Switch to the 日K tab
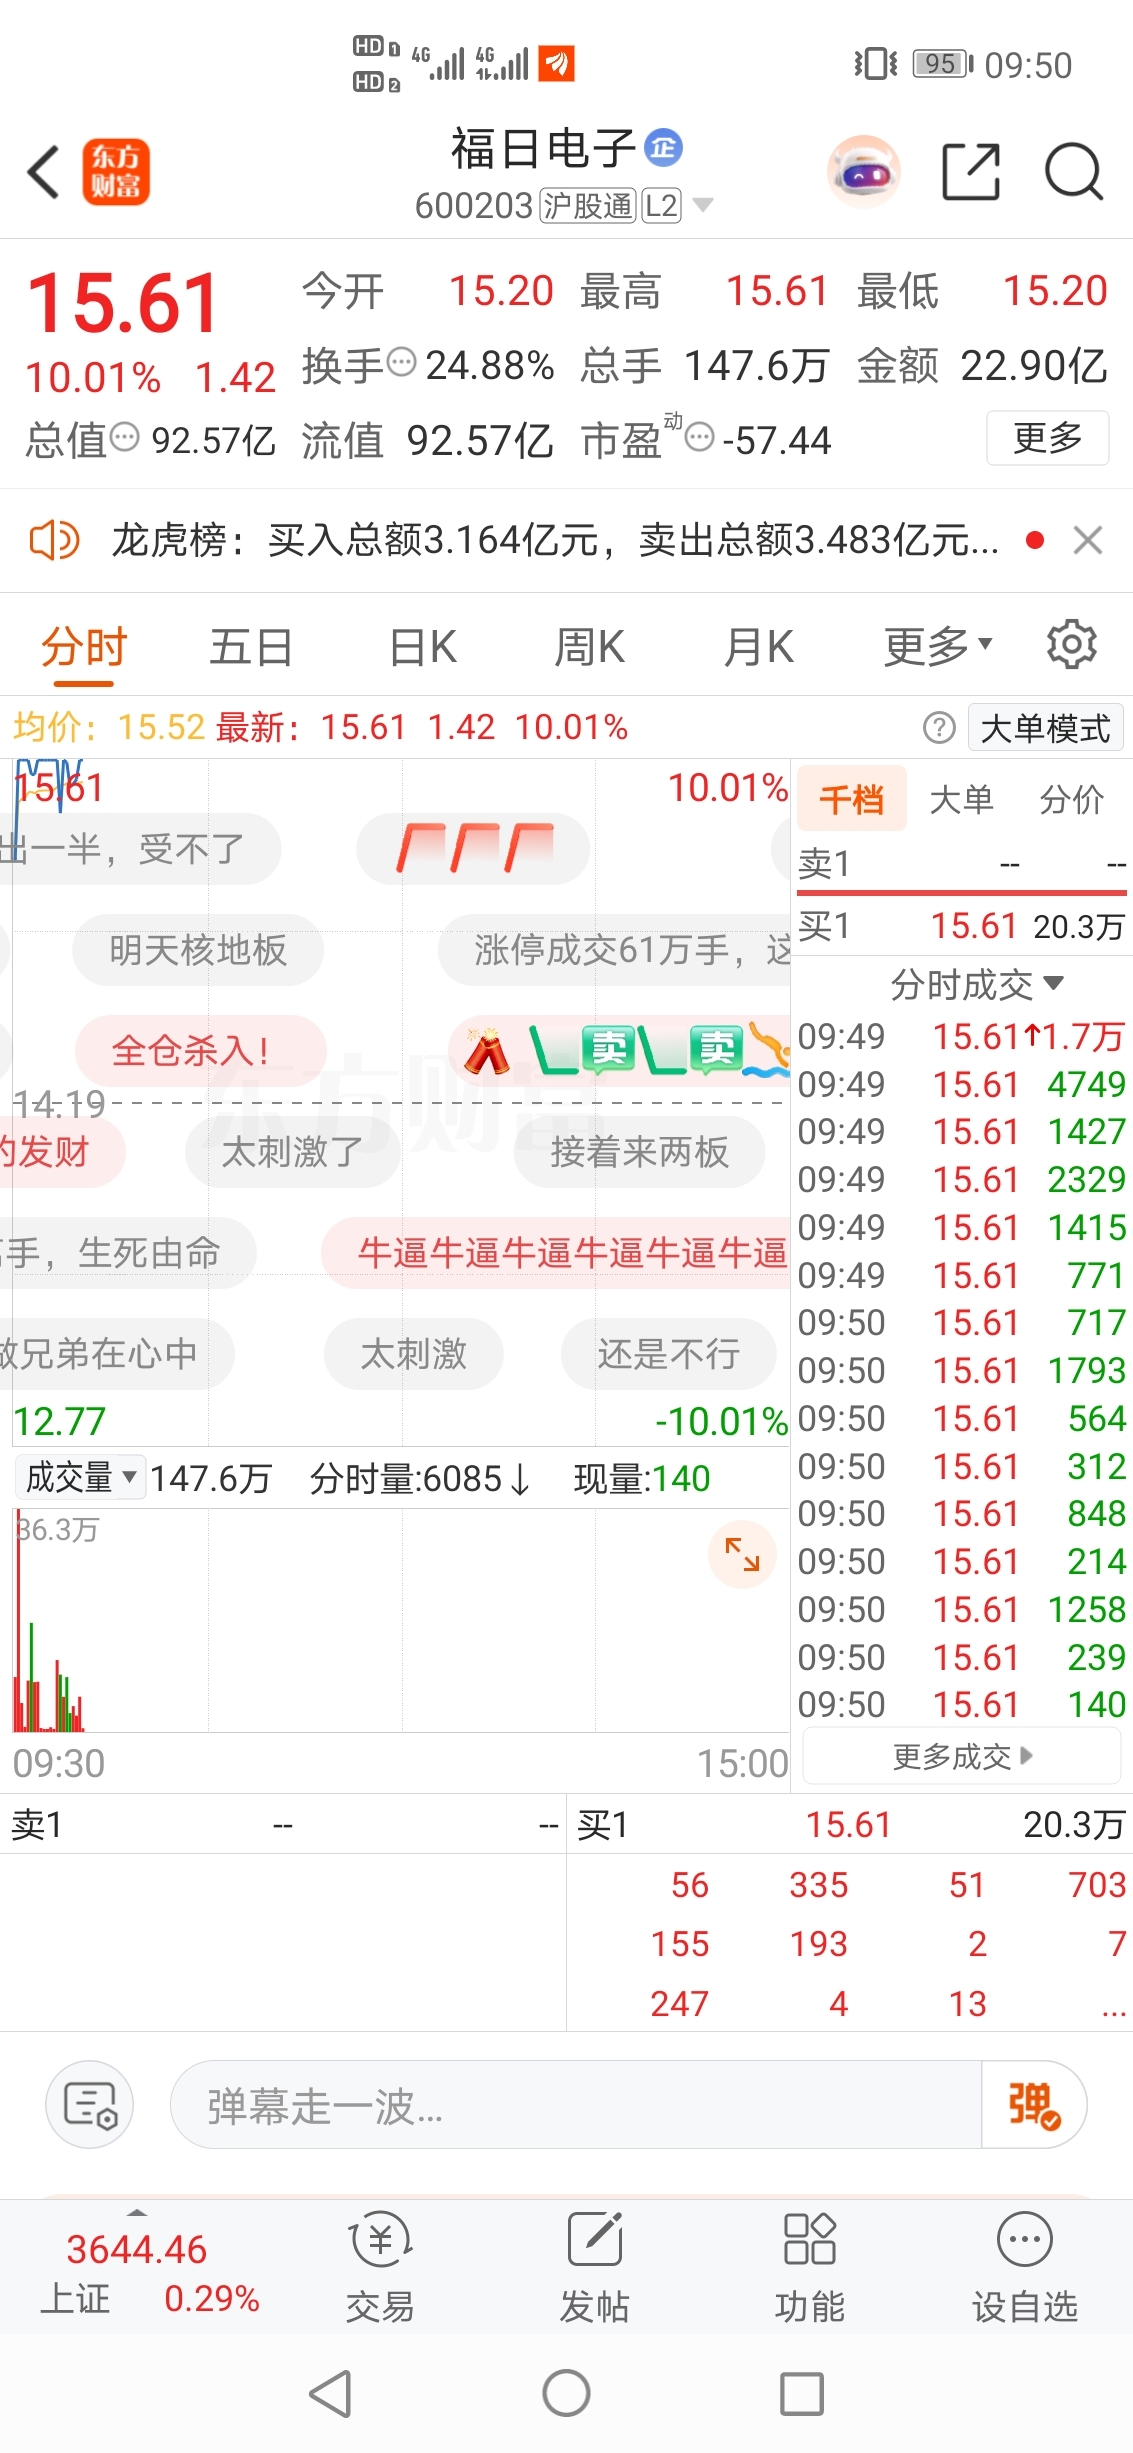The width and height of the screenshot is (1133, 2453). coord(423,646)
